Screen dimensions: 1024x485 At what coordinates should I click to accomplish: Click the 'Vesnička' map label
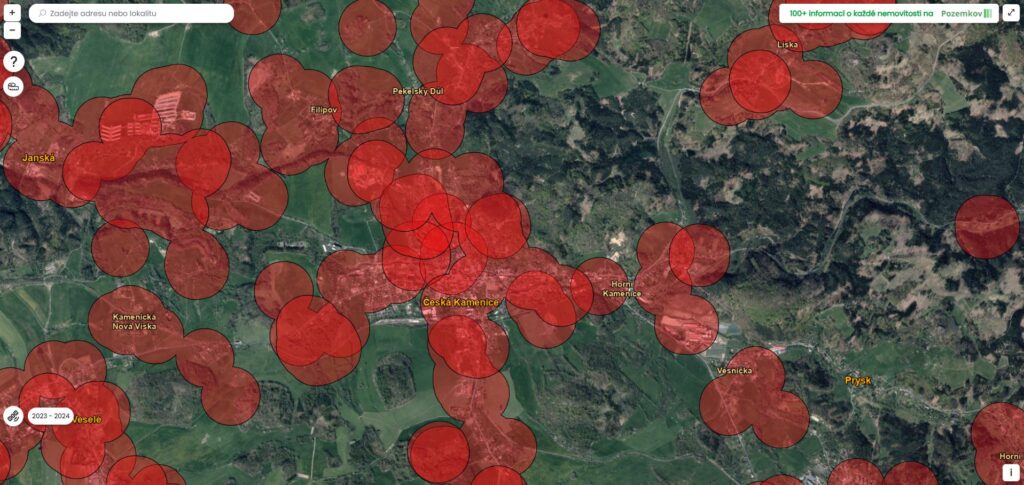[x=733, y=371]
